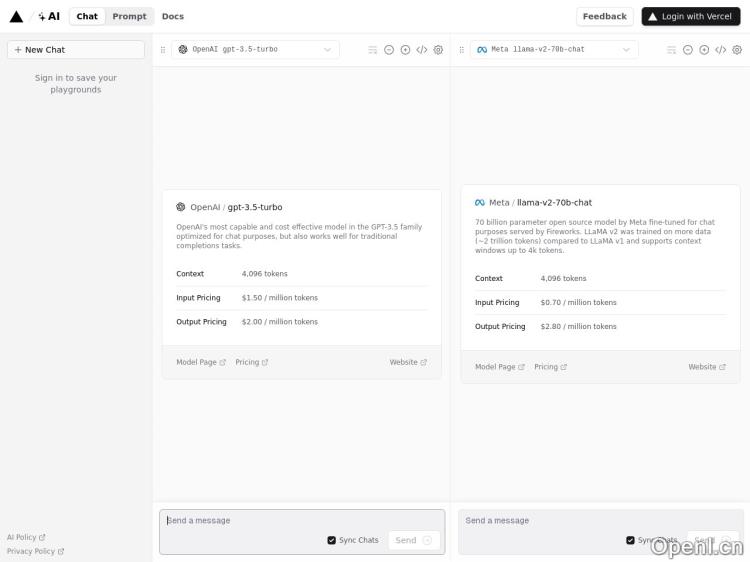Image resolution: width=750 pixels, height=562 pixels.
Task: Select the Chat tab
Action: pyautogui.click(x=87, y=16)
